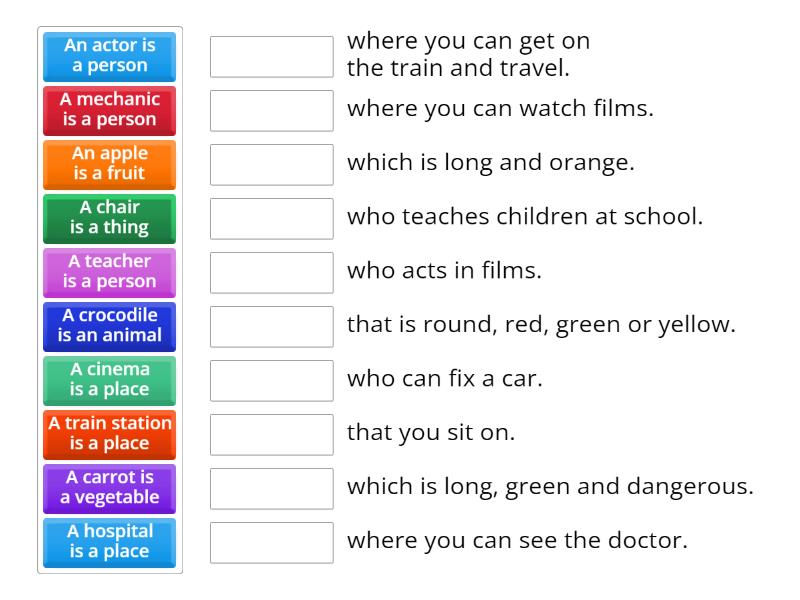Choose the purple 'A carrot is a vegetable' tile

pyautogui.click(x=109, y=489)
